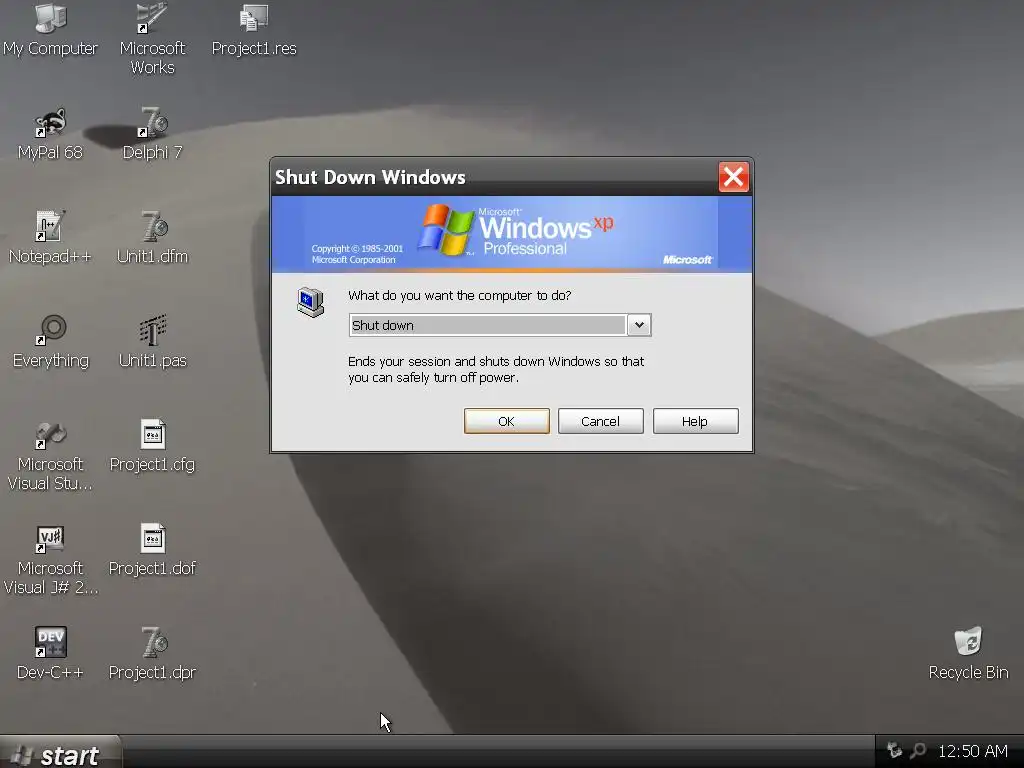Open the Start menu
This screenshot has width=1024, height=768.
click(x=60, y=752)
